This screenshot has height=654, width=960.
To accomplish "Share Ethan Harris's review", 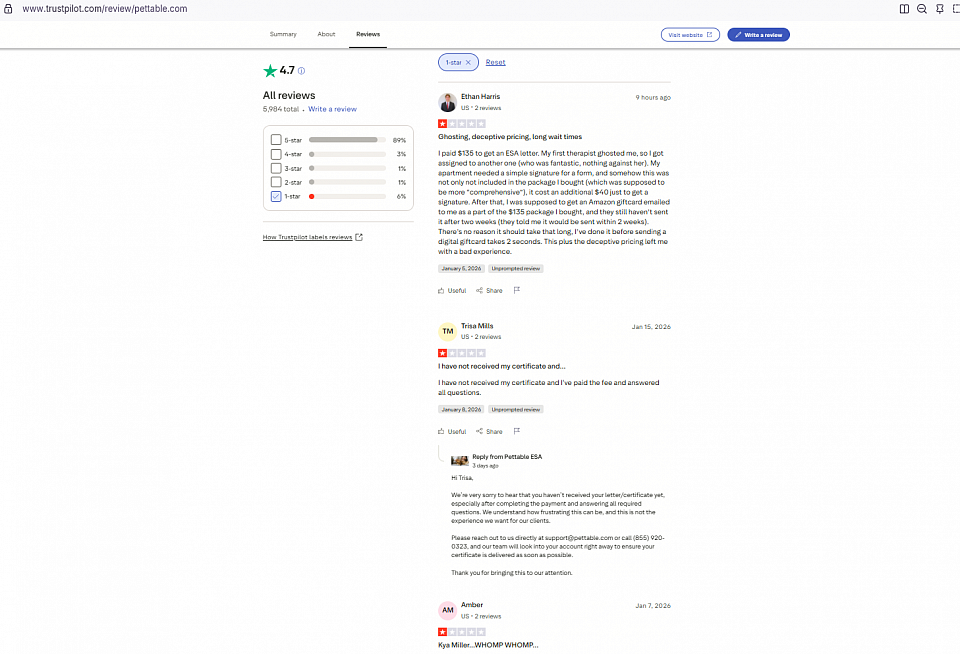I will (x=489, y=290).
